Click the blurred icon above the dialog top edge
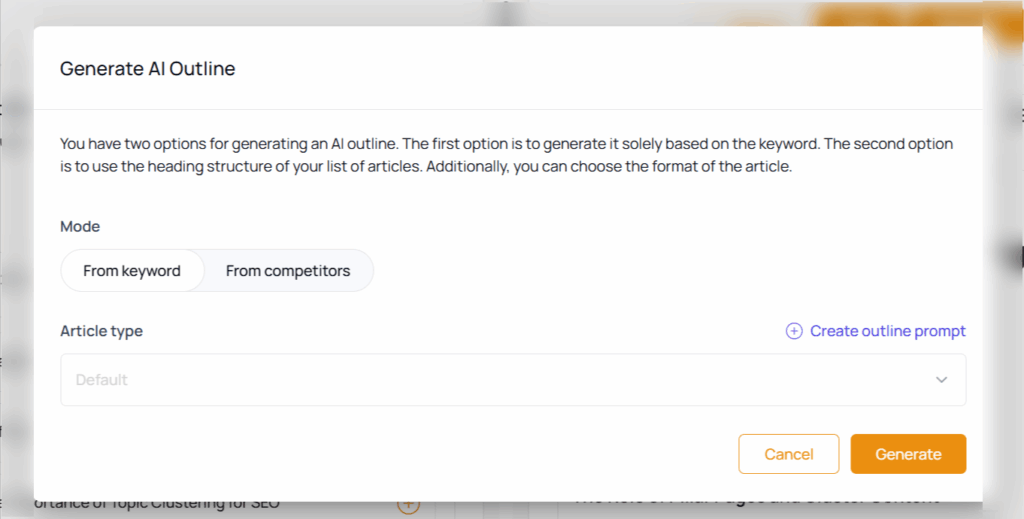 pyautogui.click(x=506, y=13)
